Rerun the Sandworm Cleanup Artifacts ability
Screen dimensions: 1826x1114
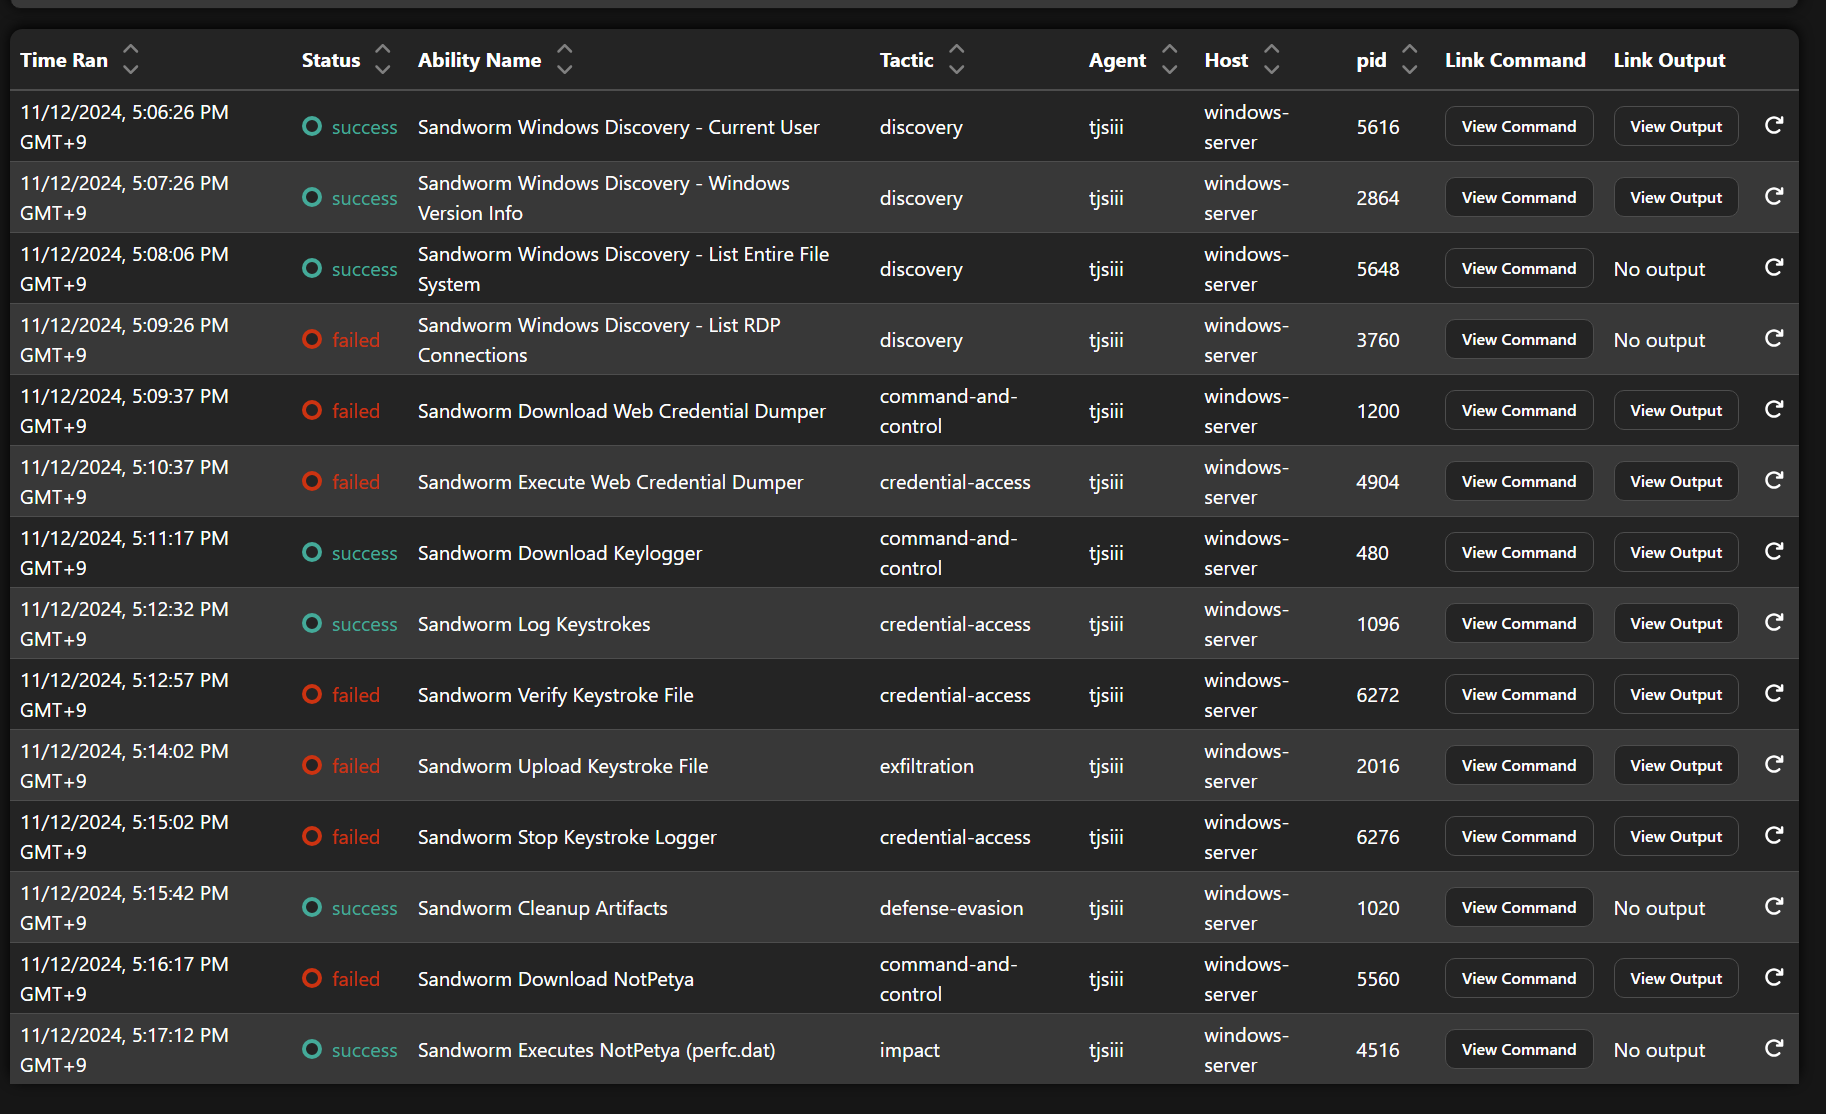click(1774, 906)
